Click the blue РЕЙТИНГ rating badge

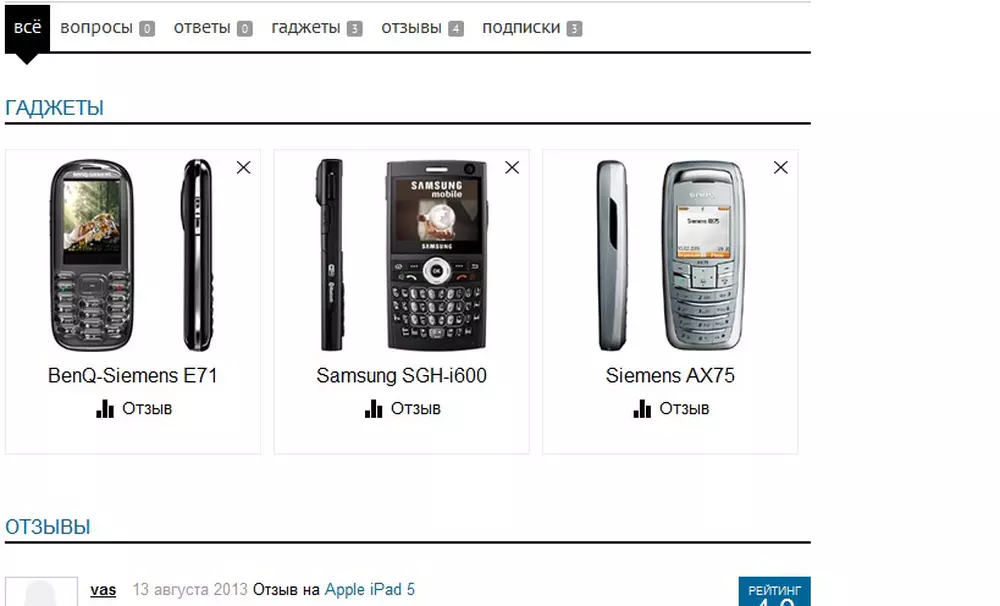click(774, 592)
